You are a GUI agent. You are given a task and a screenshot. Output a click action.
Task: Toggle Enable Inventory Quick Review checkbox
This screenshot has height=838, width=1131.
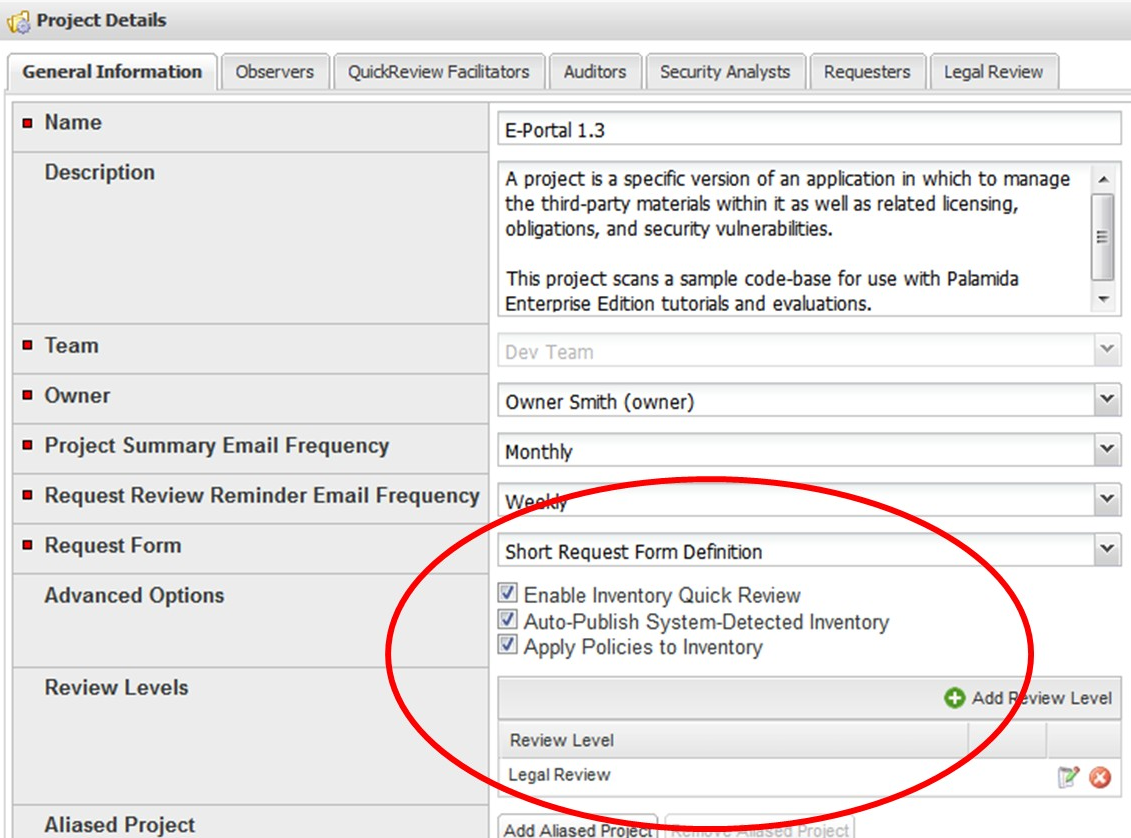pos(508,594)
